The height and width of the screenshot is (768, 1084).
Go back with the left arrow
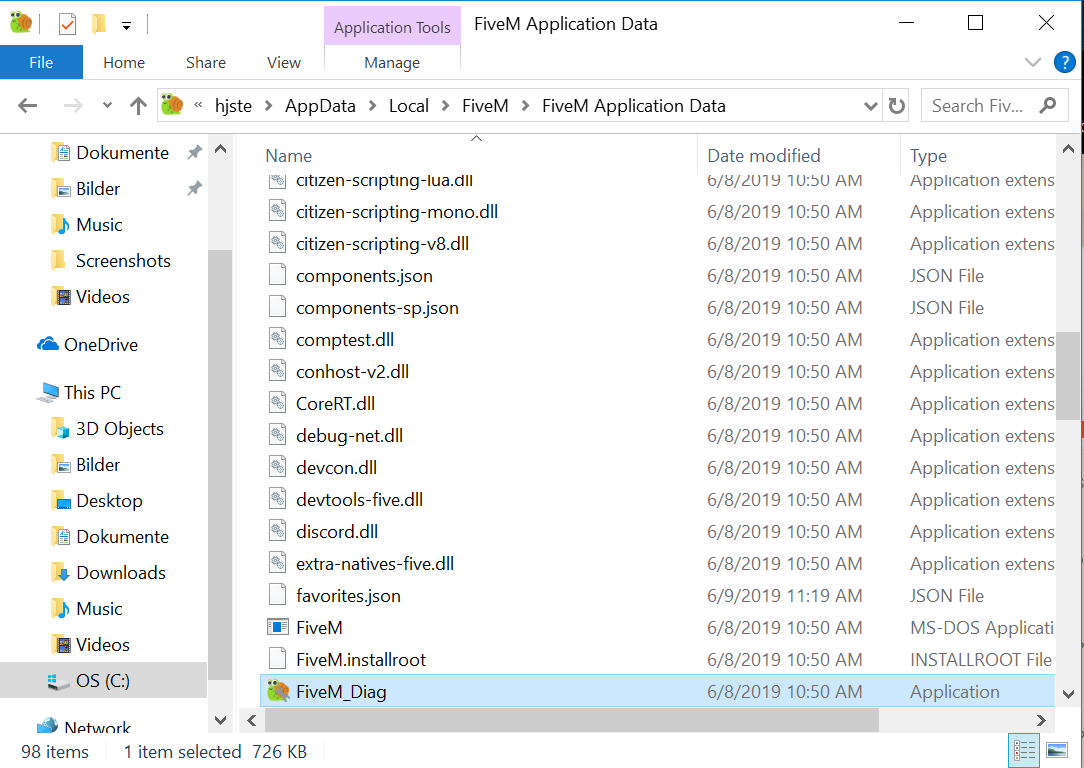click(28, 106)
